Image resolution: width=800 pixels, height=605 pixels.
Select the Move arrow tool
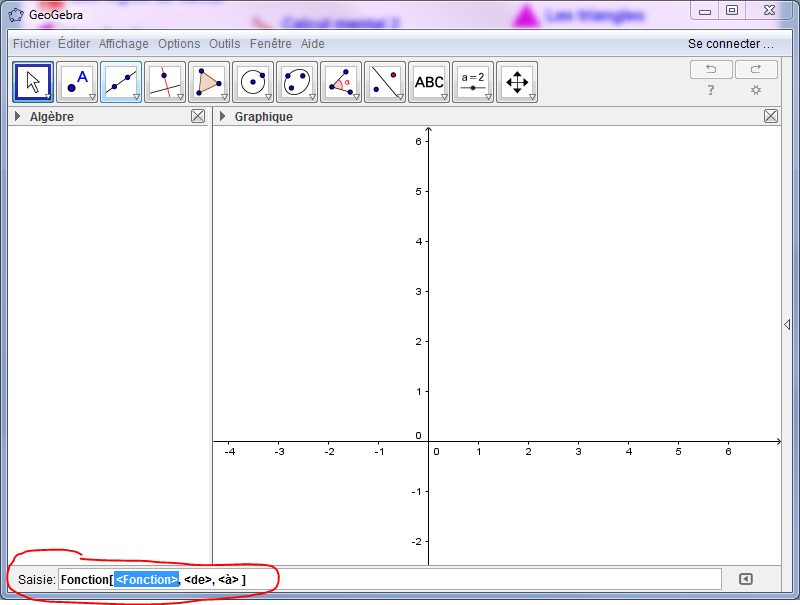(x=33, y=82)
